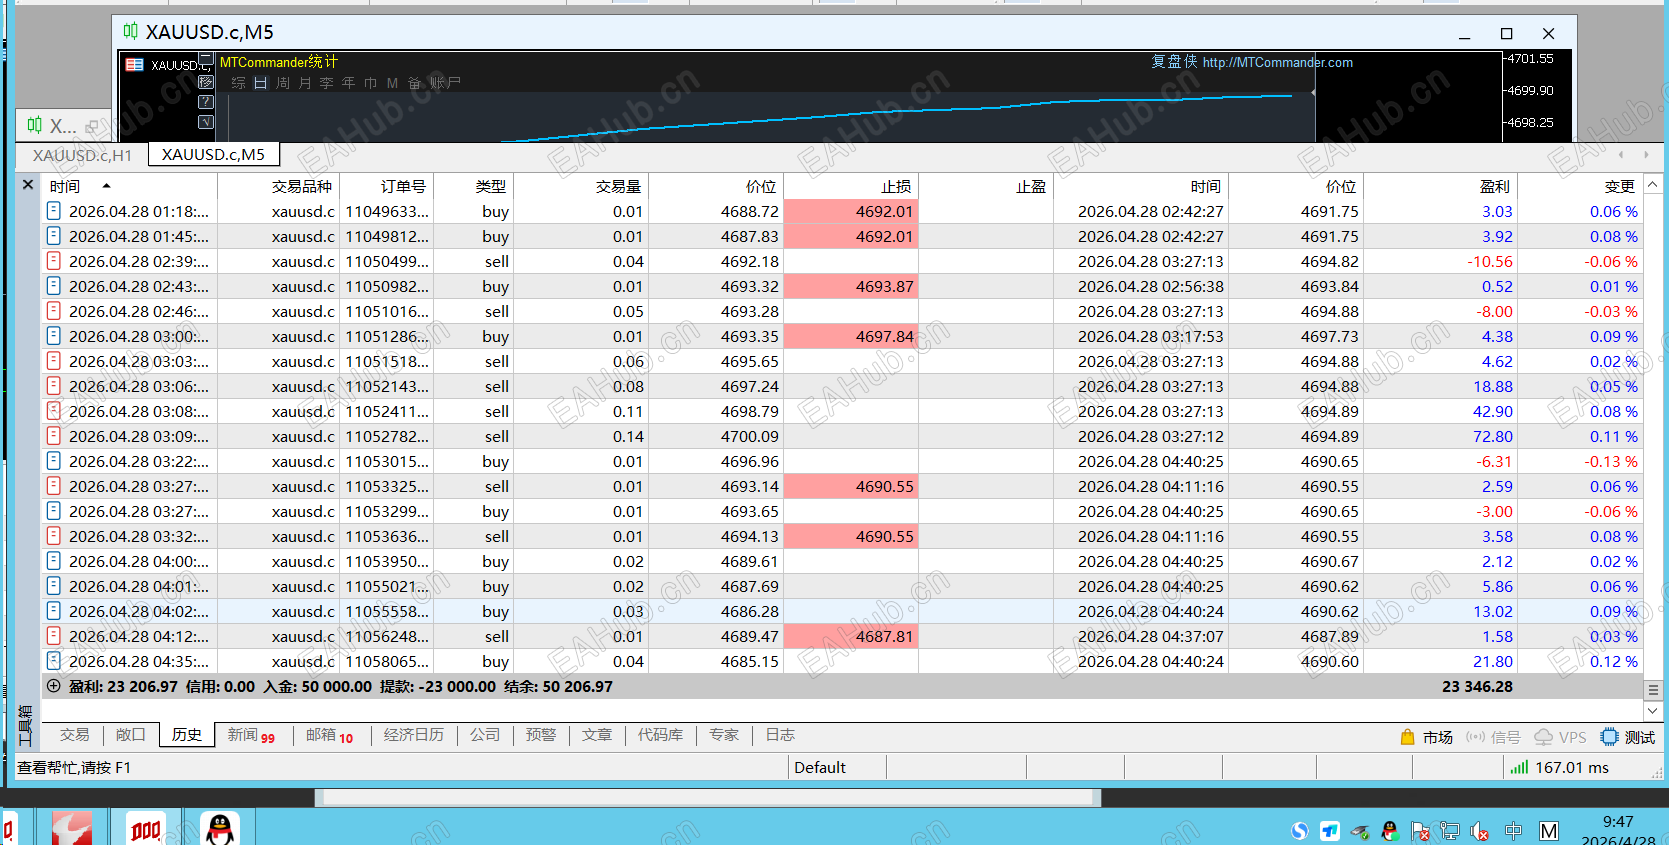Click the Default profile status field

coord(837,767)
